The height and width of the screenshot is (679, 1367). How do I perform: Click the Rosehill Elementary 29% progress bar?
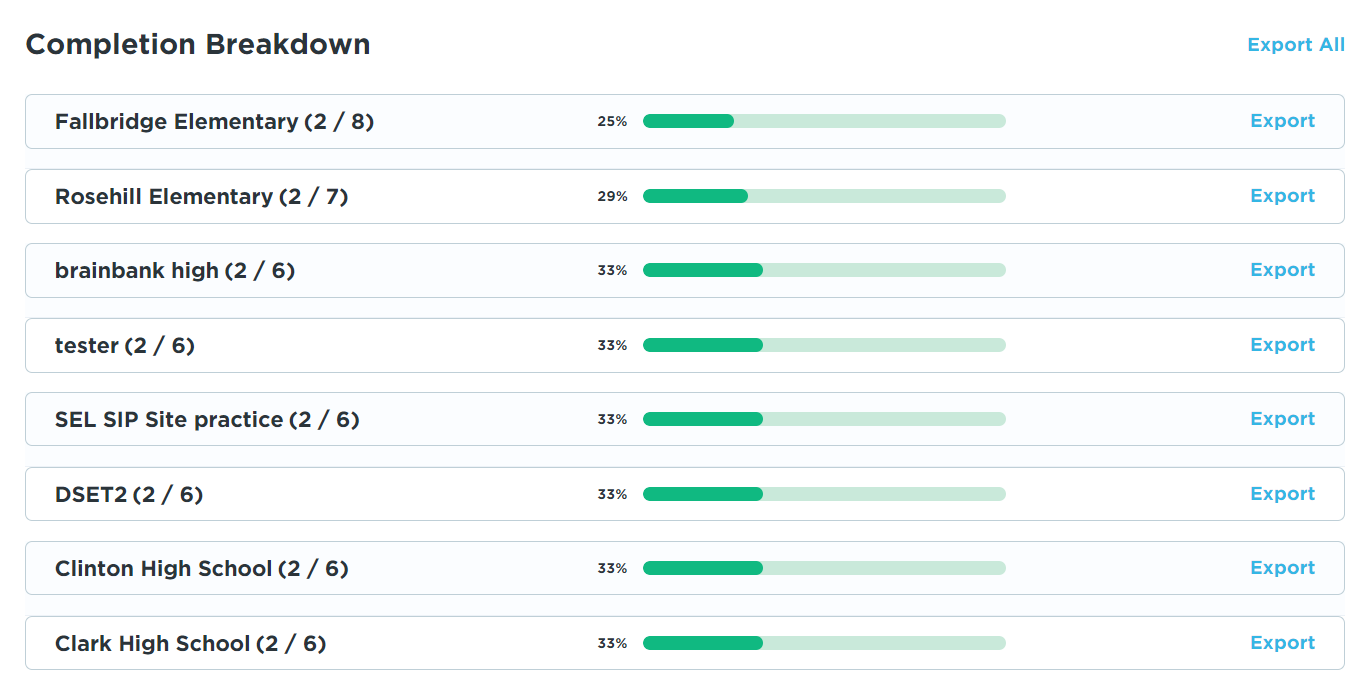[x=824, y=196]
